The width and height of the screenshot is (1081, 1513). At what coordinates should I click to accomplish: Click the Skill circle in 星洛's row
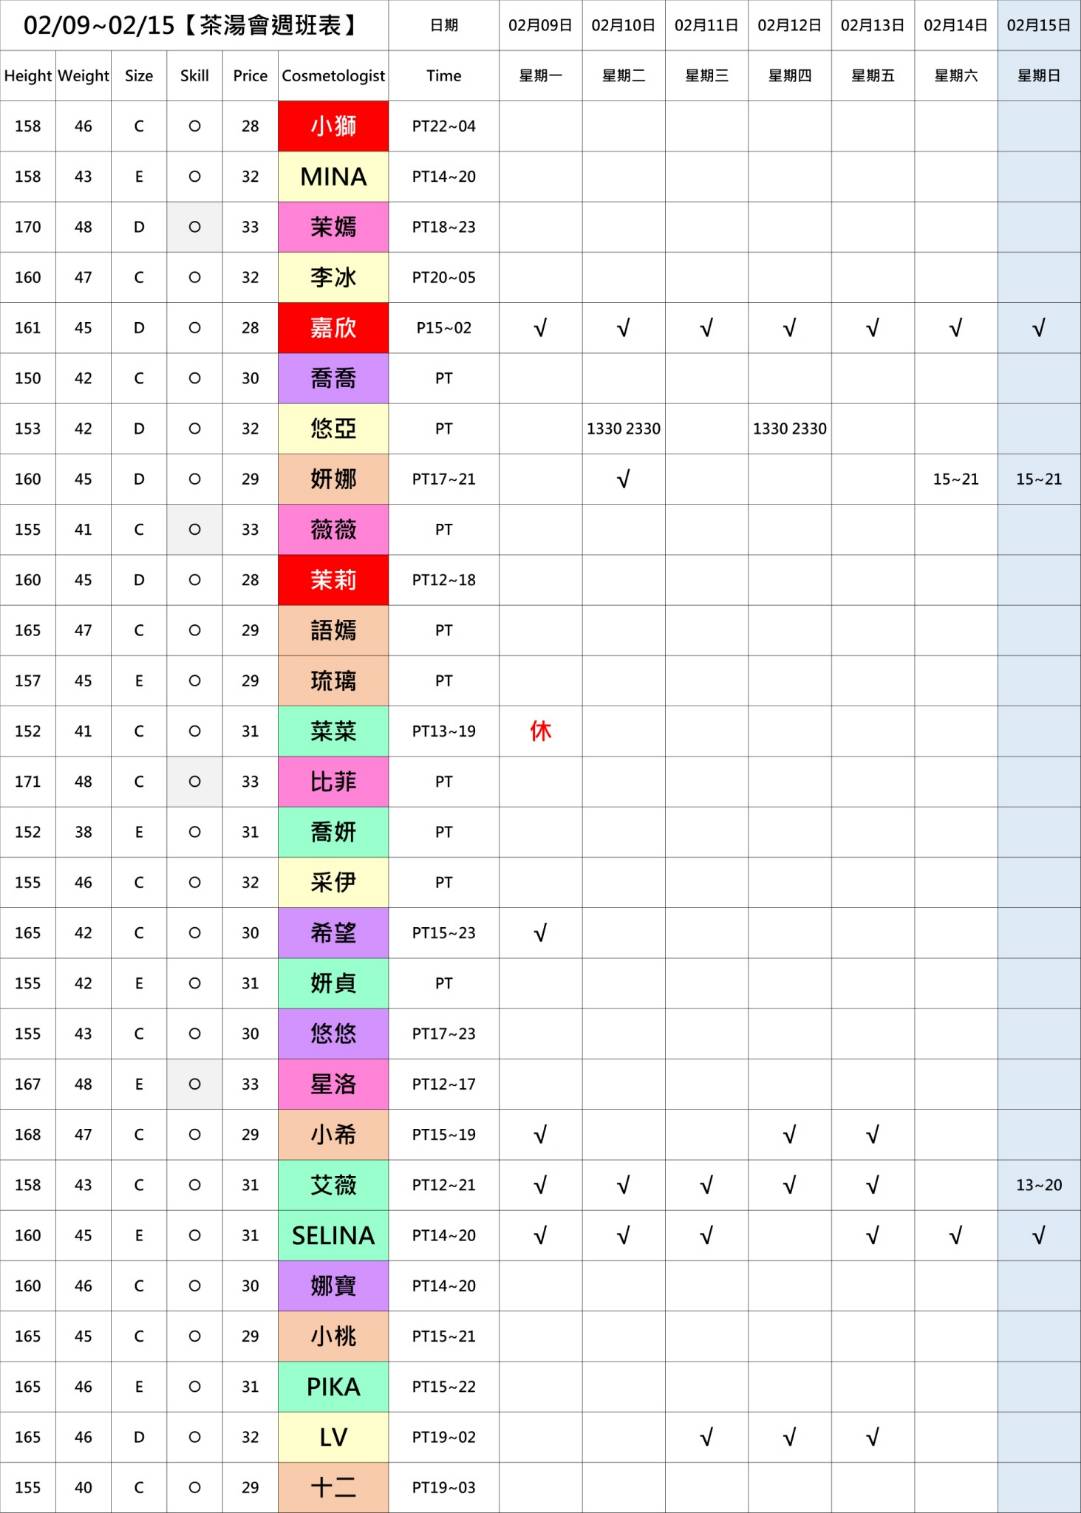pyautogui.click(x=194, y=1084)
